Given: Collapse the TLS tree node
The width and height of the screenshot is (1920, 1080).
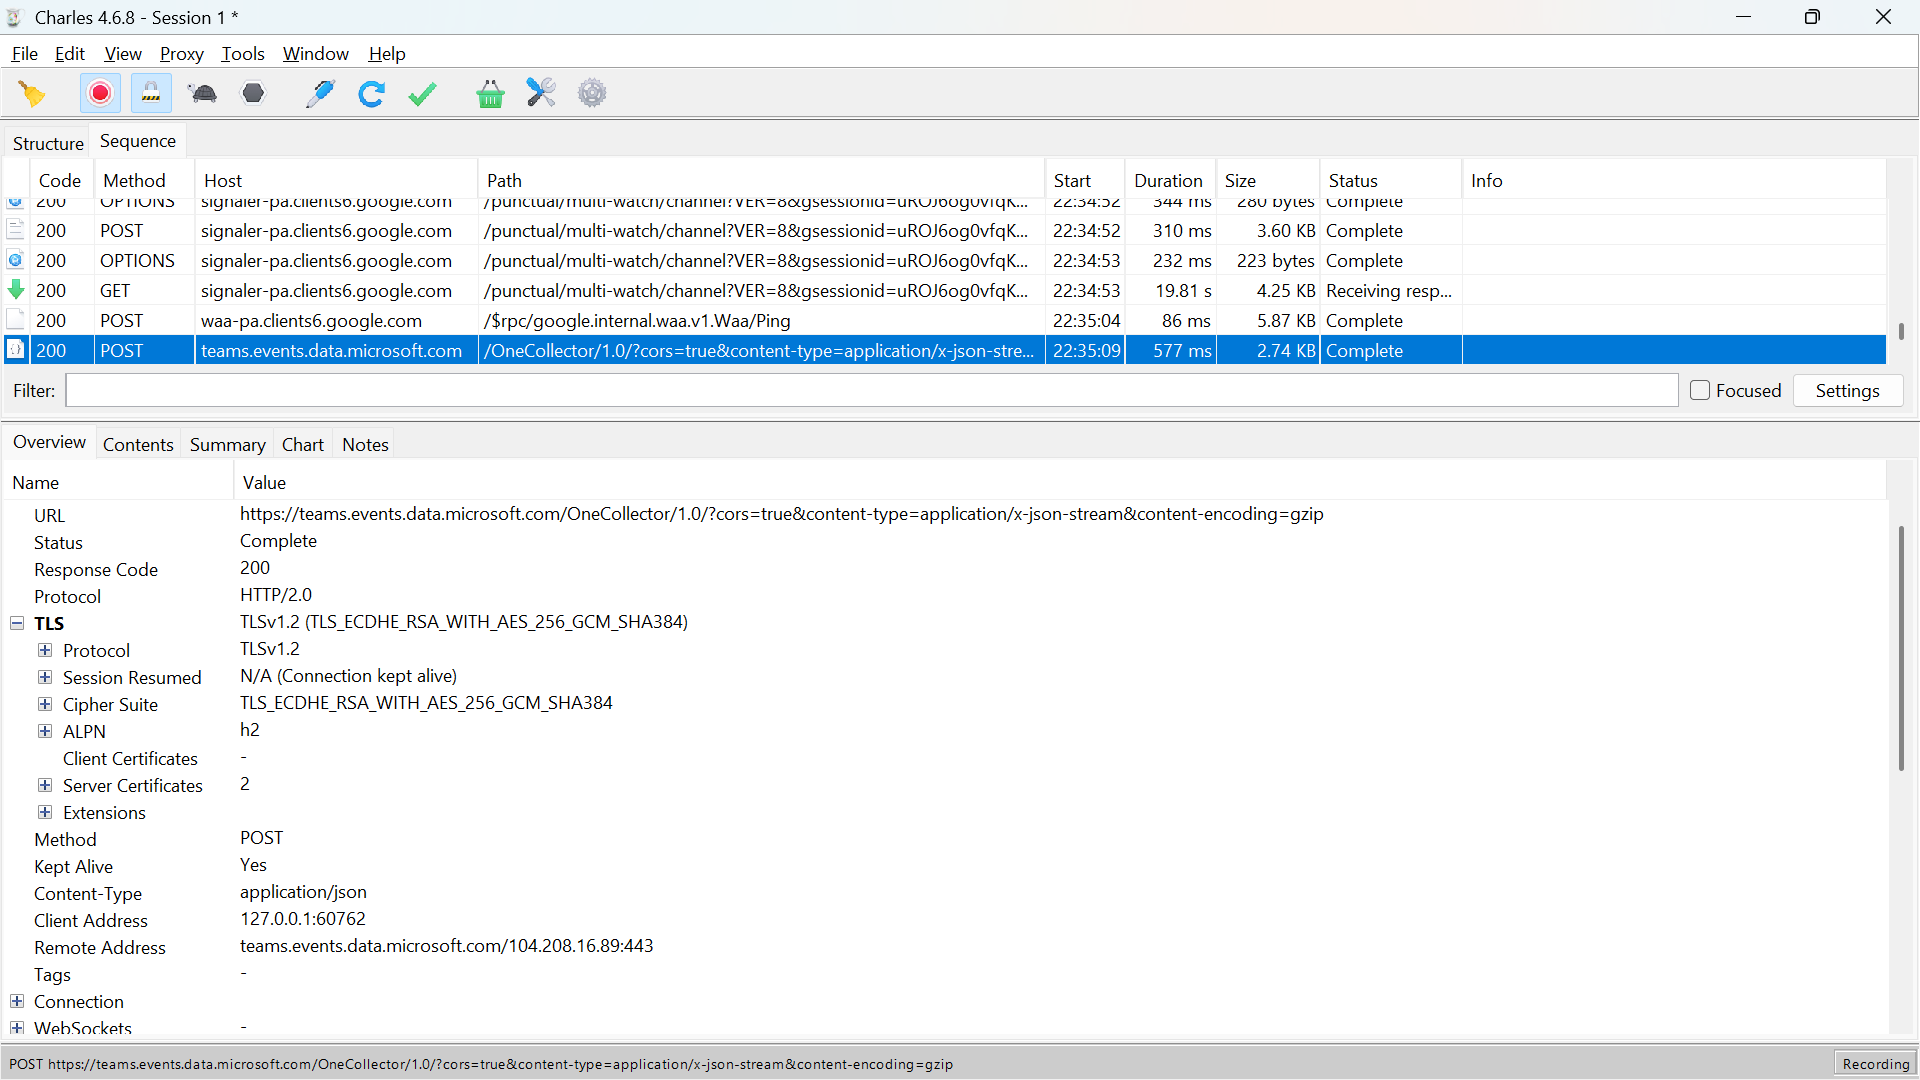Looking at the screenshot, I should (17, 623).
